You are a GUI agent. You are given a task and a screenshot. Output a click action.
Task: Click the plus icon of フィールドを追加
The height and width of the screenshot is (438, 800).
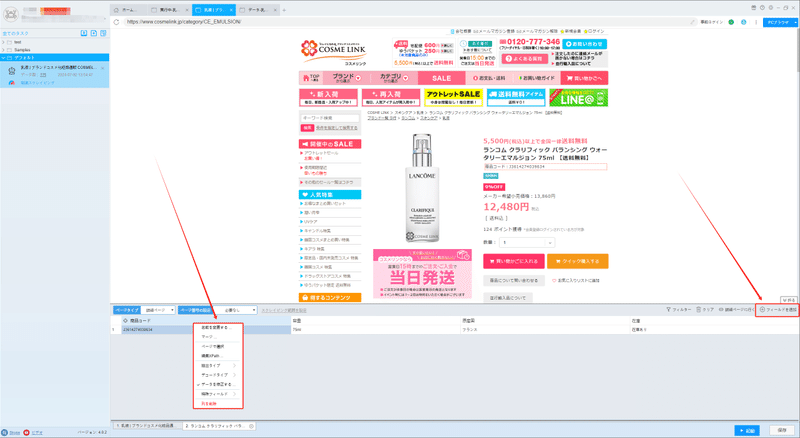762,309
